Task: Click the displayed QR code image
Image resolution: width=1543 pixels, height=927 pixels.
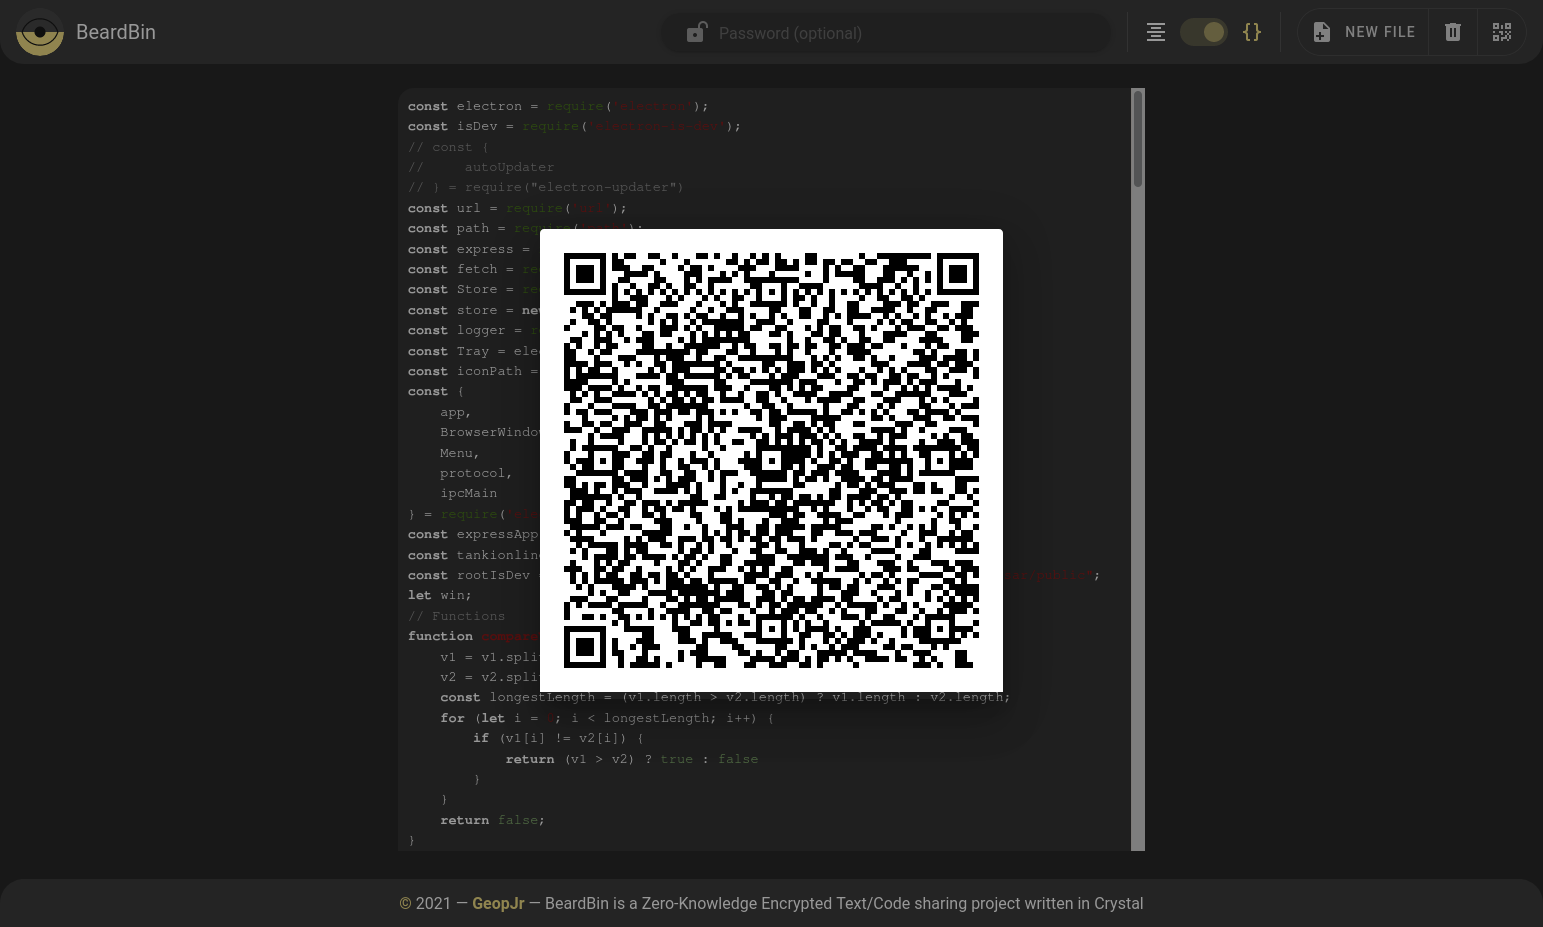Action: point(771,460)
